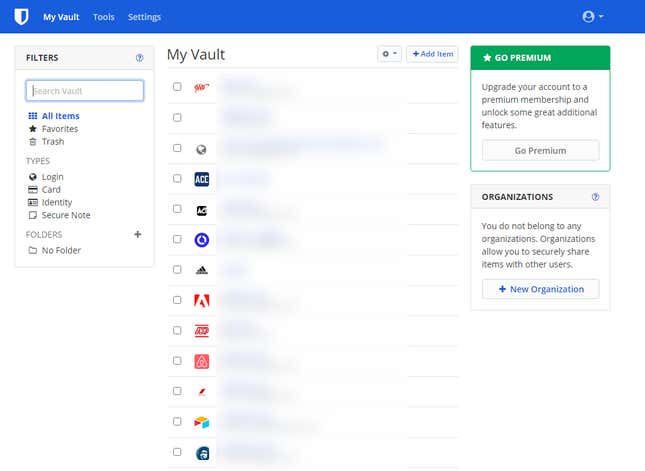Viewport: 645px width, 471px height.
Task: Check the Adobe item checkbox
Action: click(177, 300)
